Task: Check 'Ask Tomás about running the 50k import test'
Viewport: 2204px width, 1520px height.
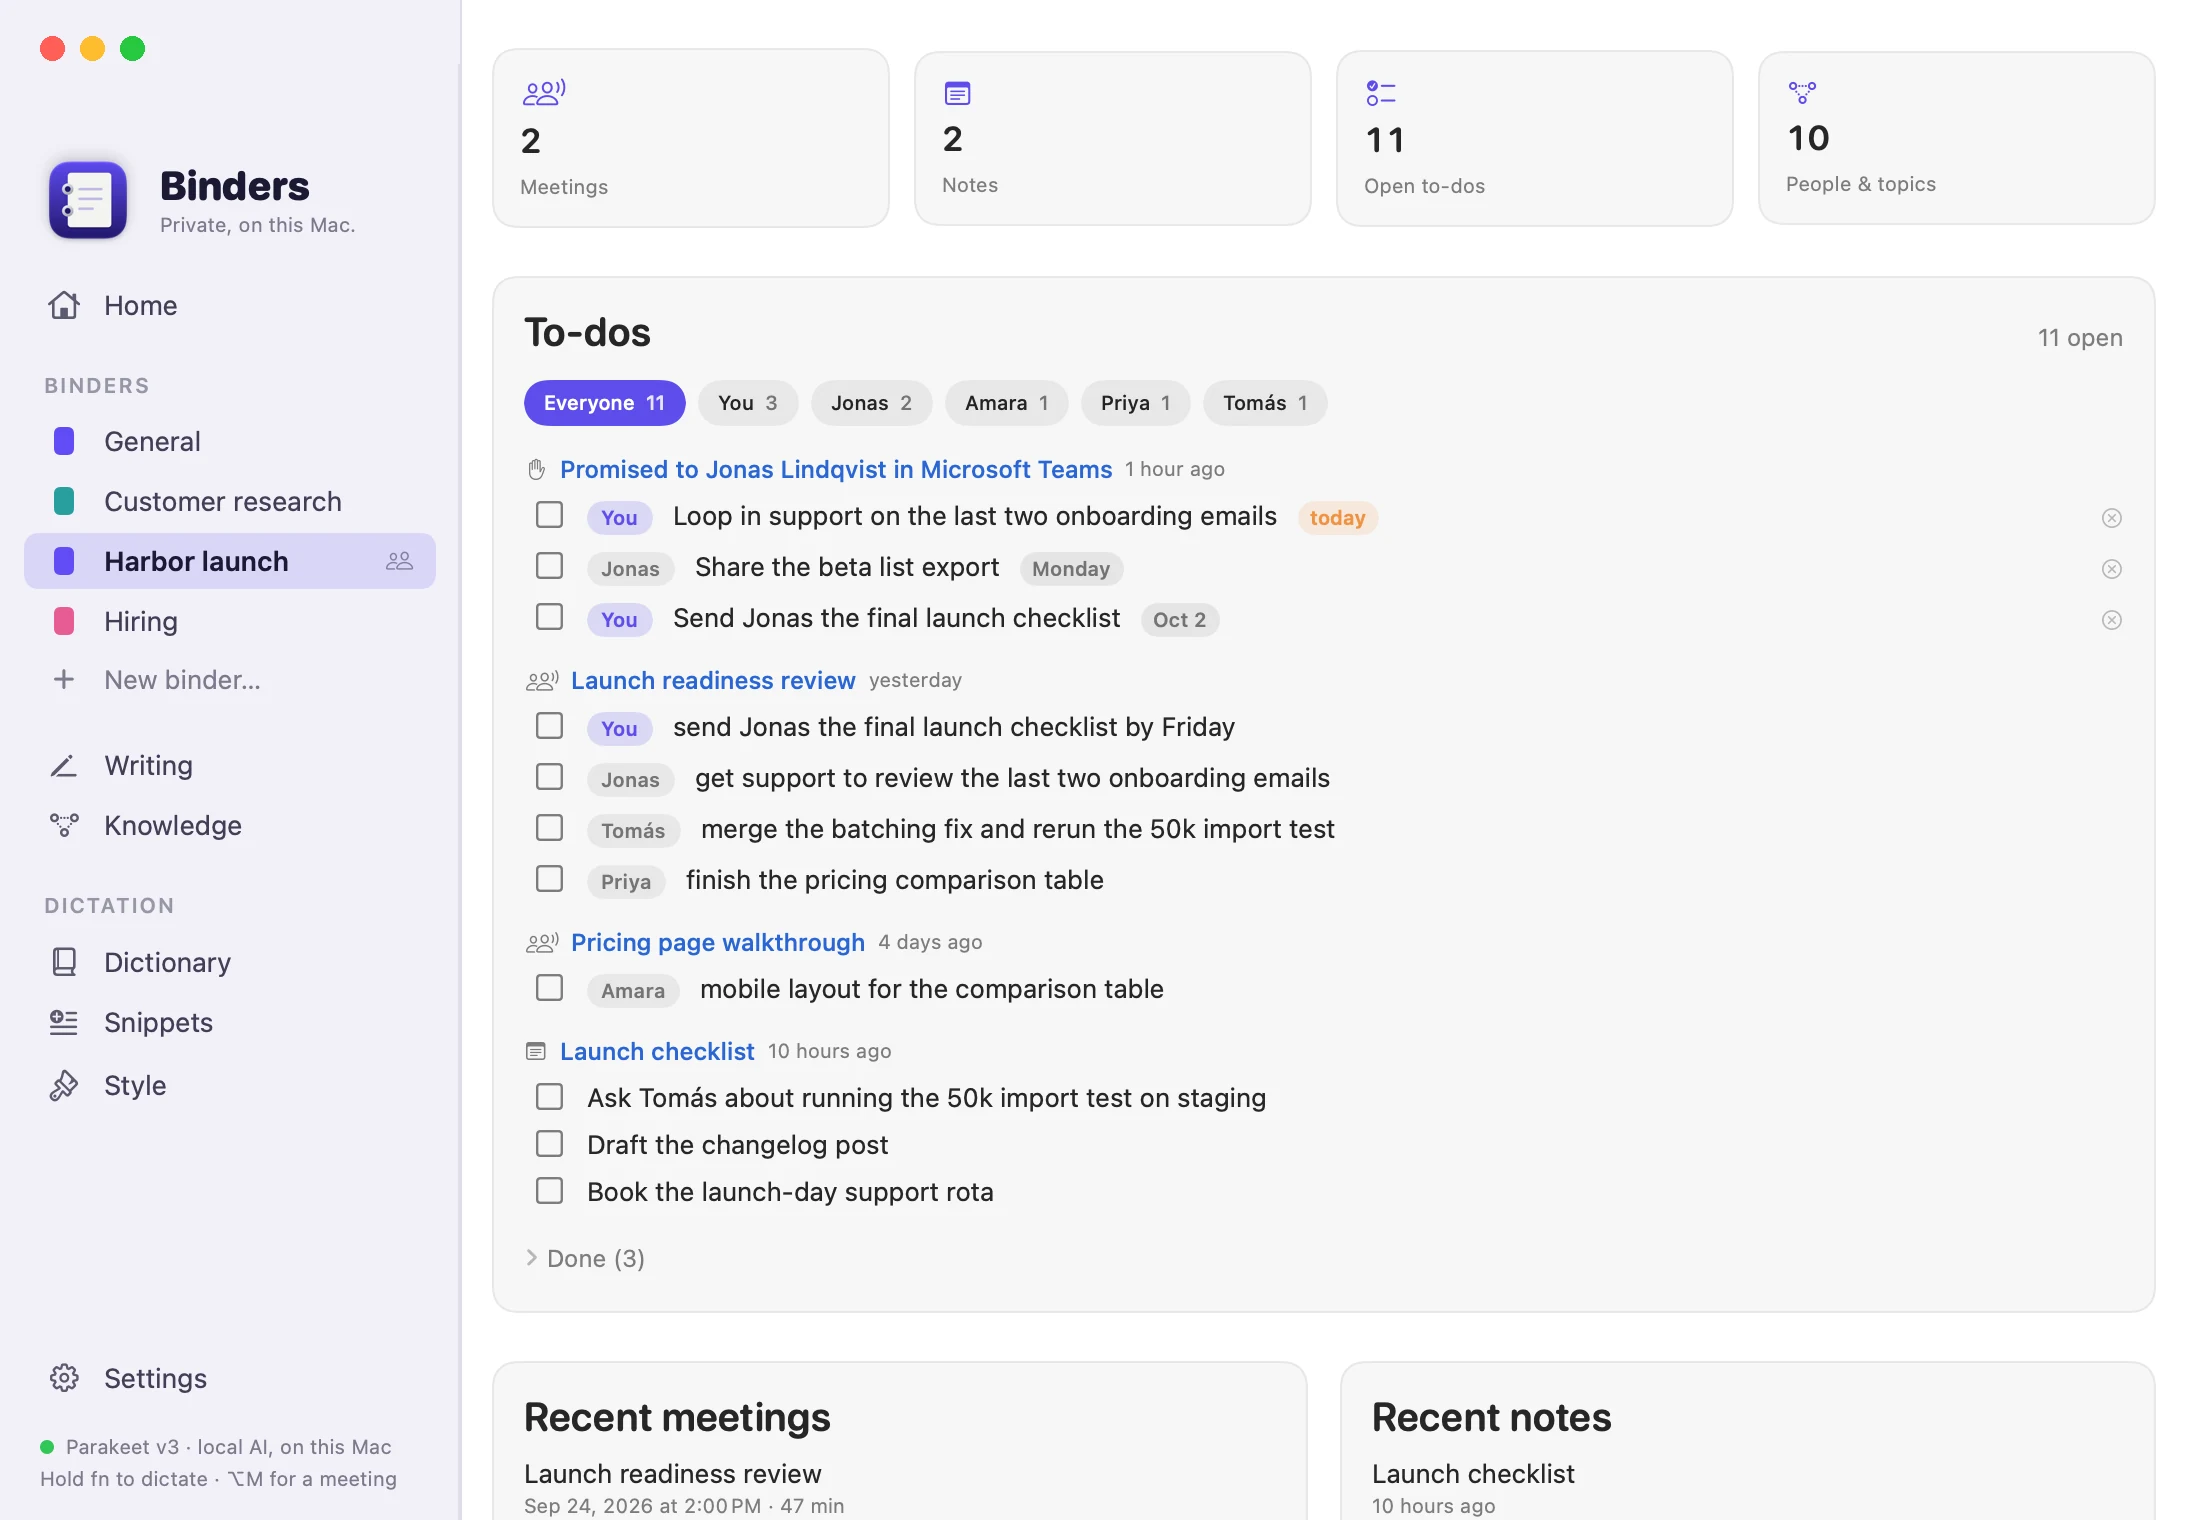Action: click(549, 1097)
